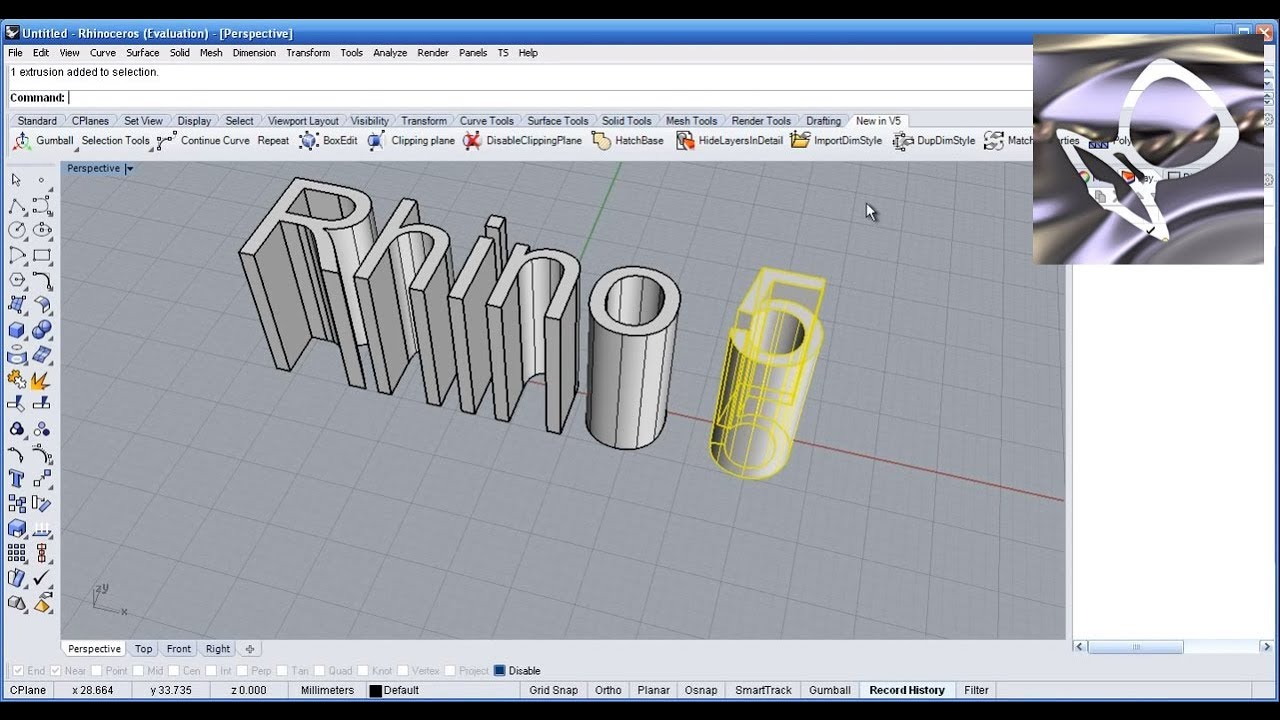
Task: Open the Perspective viewport title dropdown arrow
Action: point(129,169)
